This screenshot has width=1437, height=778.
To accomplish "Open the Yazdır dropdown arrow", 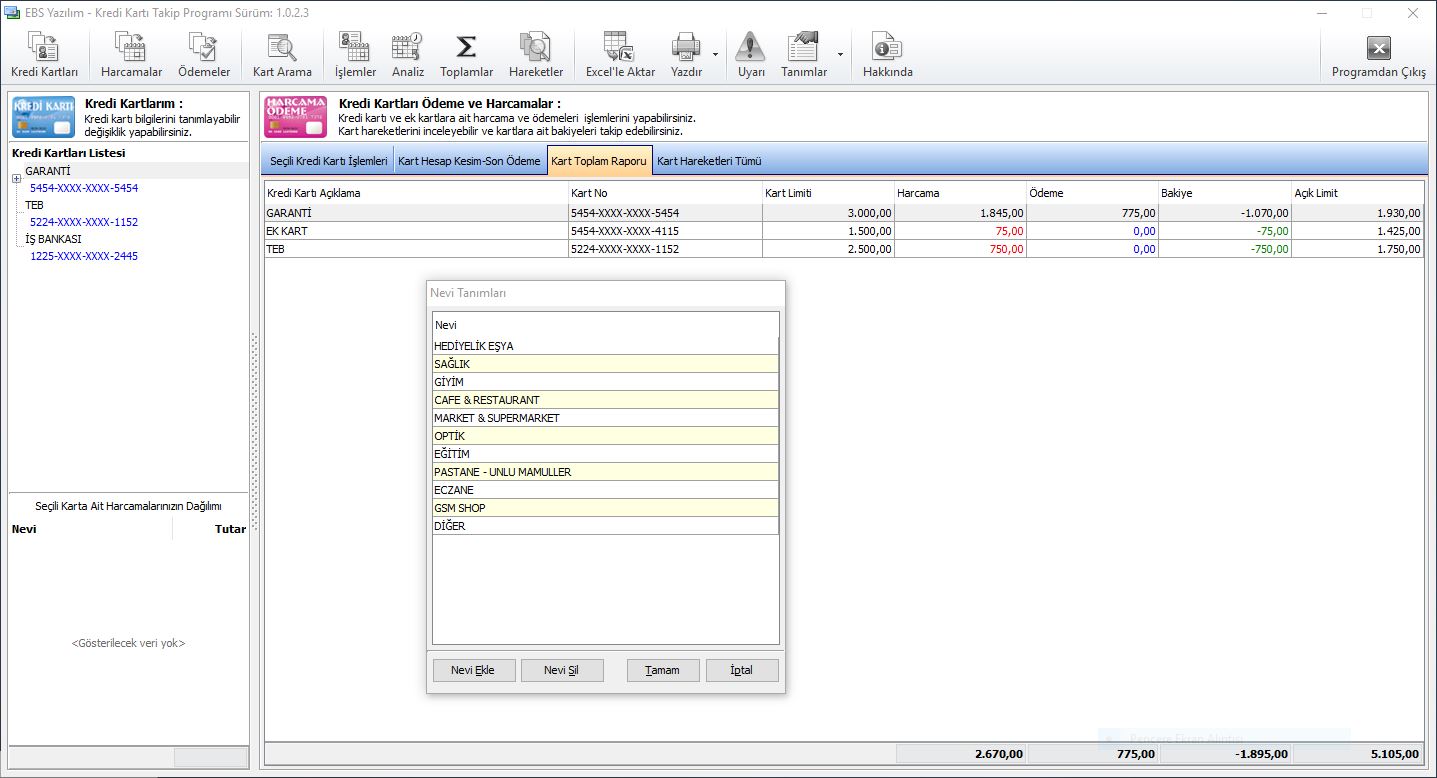I will [x=715, y=54].
